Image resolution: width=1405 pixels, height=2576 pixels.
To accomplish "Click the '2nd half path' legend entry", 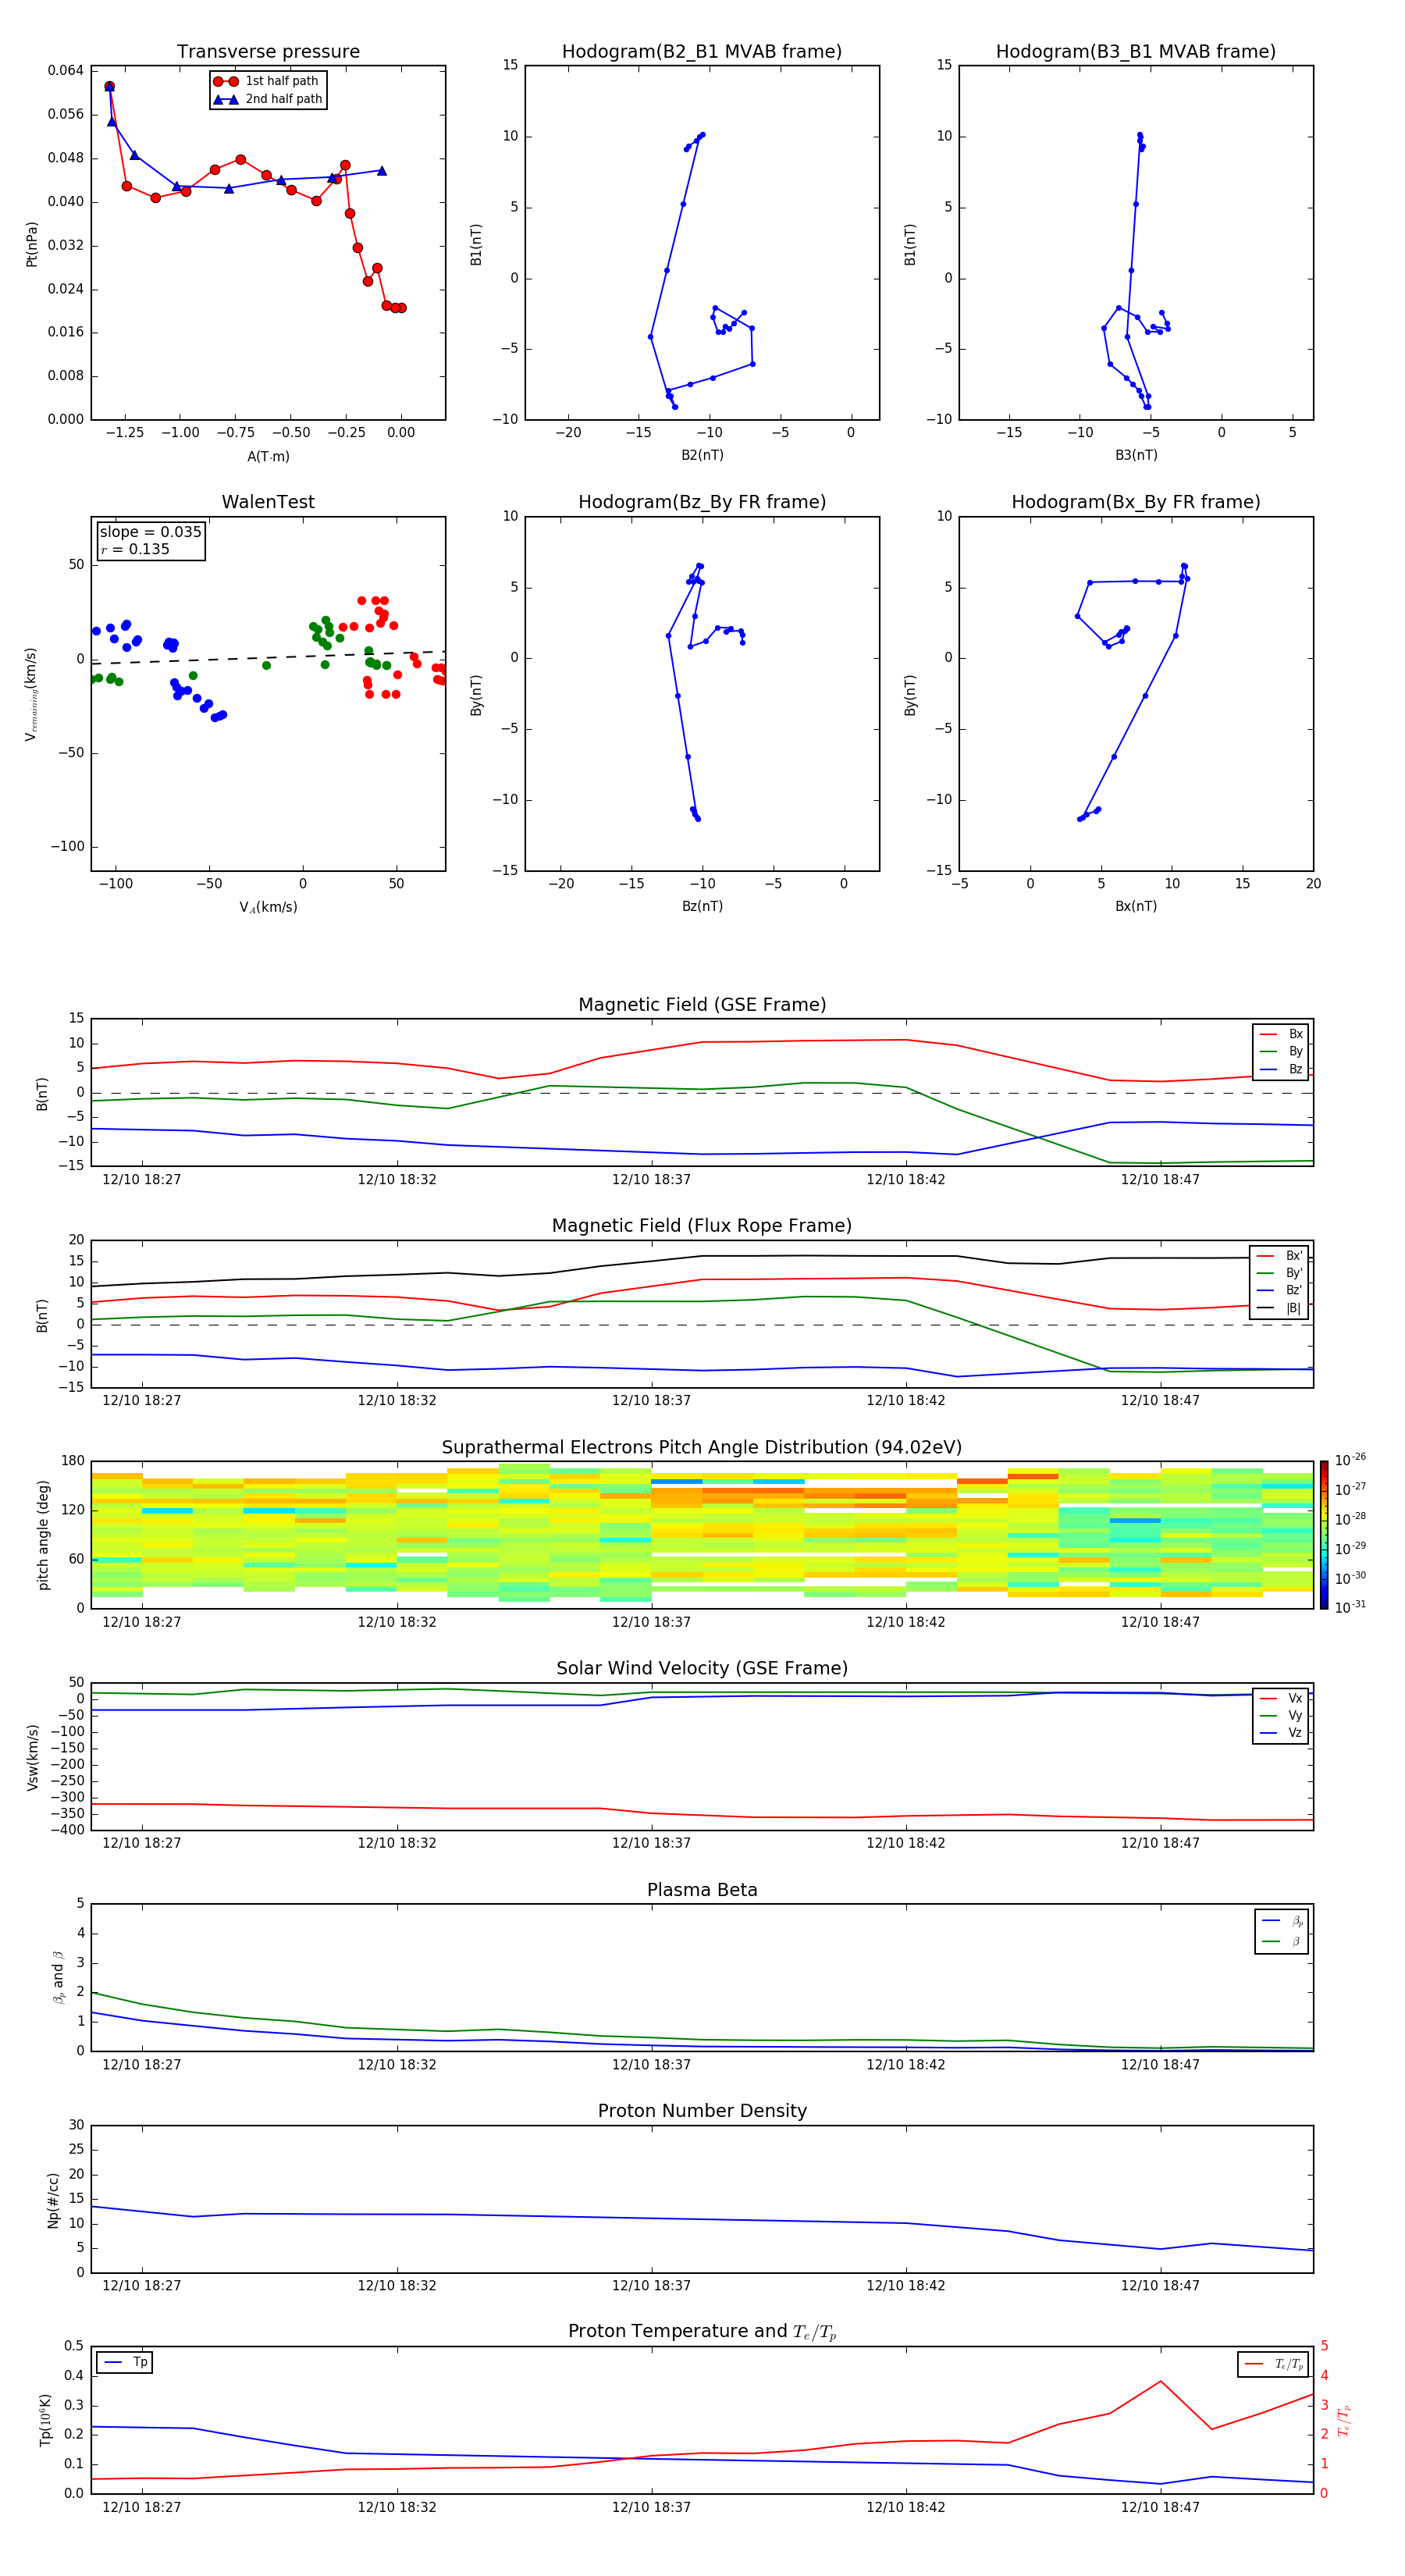I will [268, 99].
